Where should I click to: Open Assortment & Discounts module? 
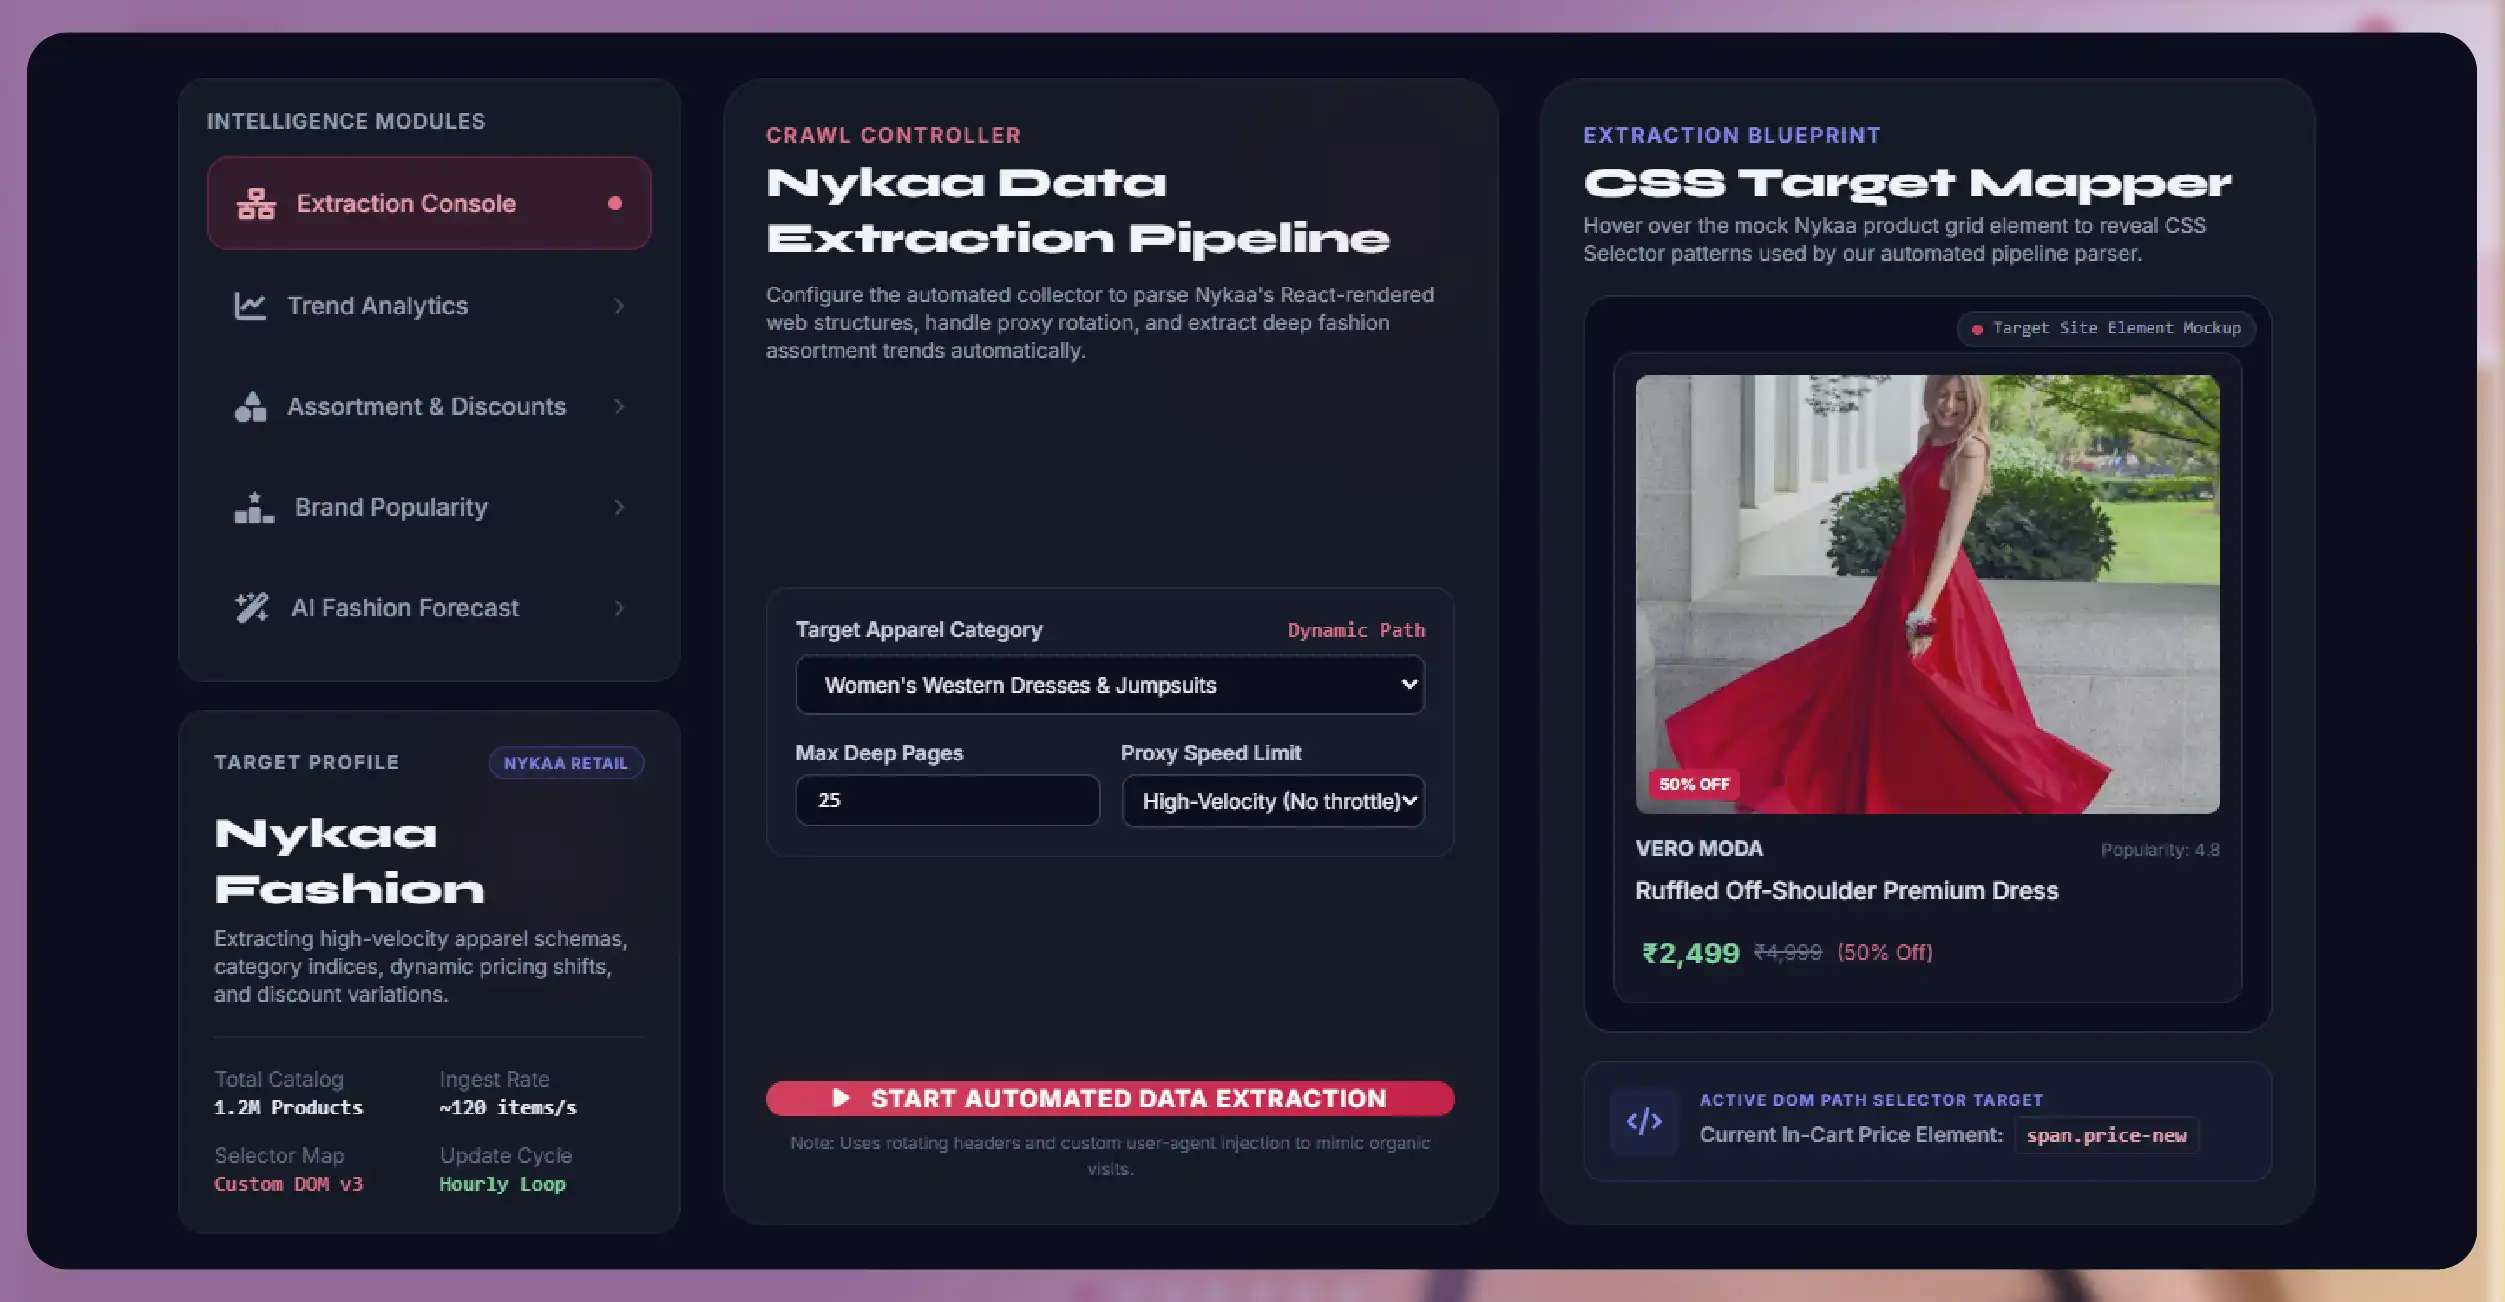429,407
